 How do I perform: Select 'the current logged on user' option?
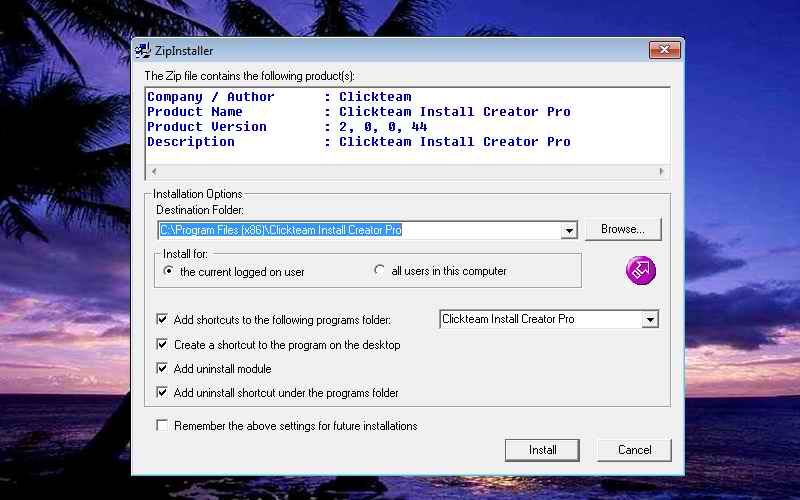click(x=169, y=271)
